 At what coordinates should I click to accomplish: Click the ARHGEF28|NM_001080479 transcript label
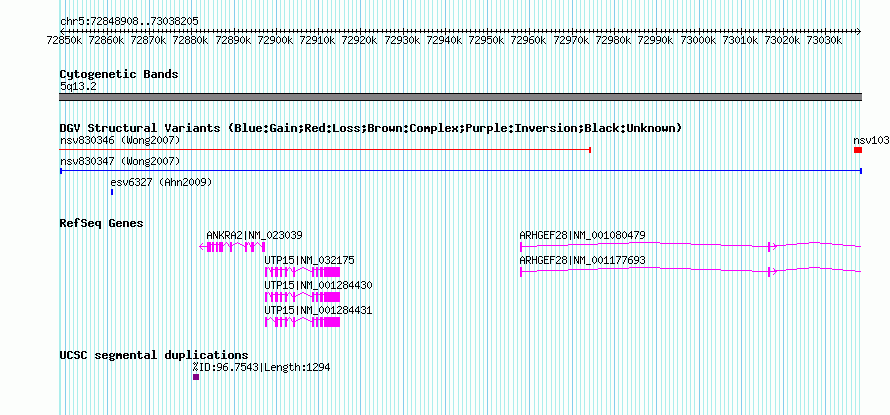point(582,235)
